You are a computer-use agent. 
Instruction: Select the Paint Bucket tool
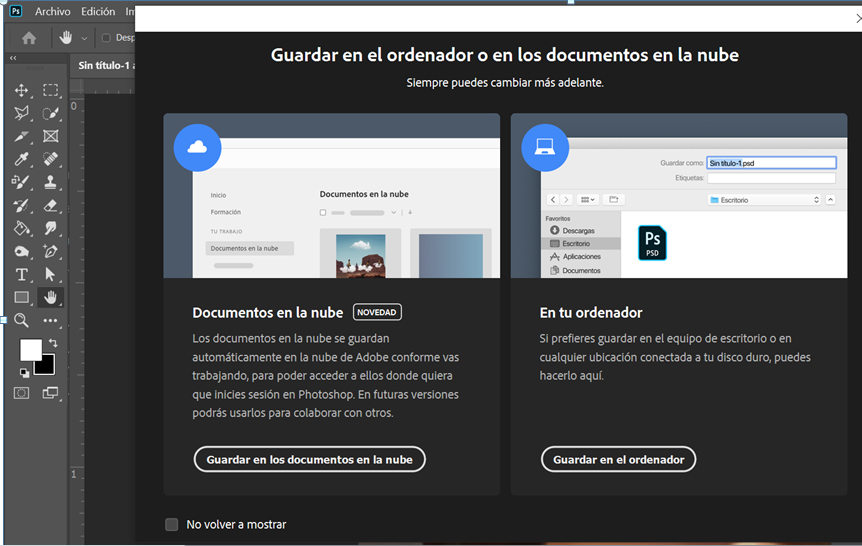click(x=21, y=228)
